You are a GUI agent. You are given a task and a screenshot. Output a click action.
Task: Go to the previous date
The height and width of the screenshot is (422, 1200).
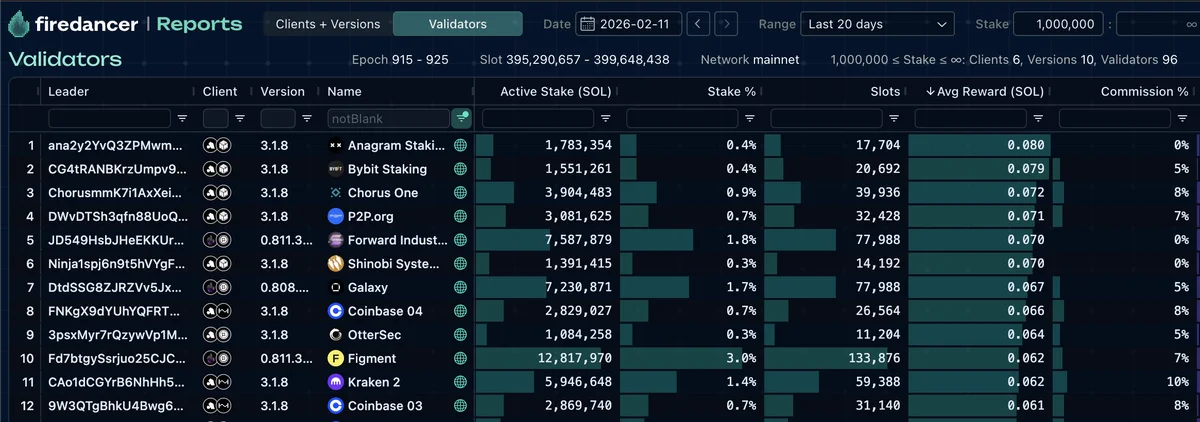[x=699, y=23]
